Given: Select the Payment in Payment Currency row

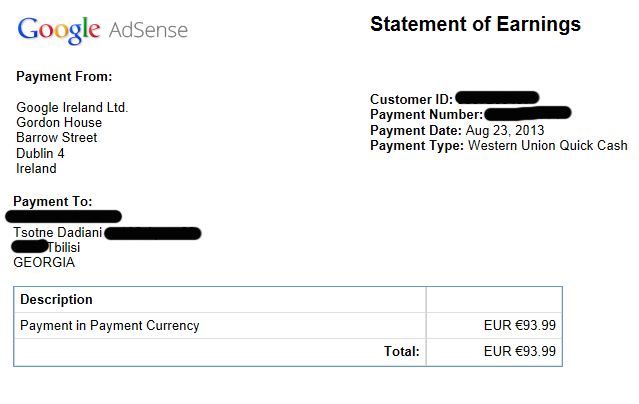Looking at the screenshot, I should [110, 325].
